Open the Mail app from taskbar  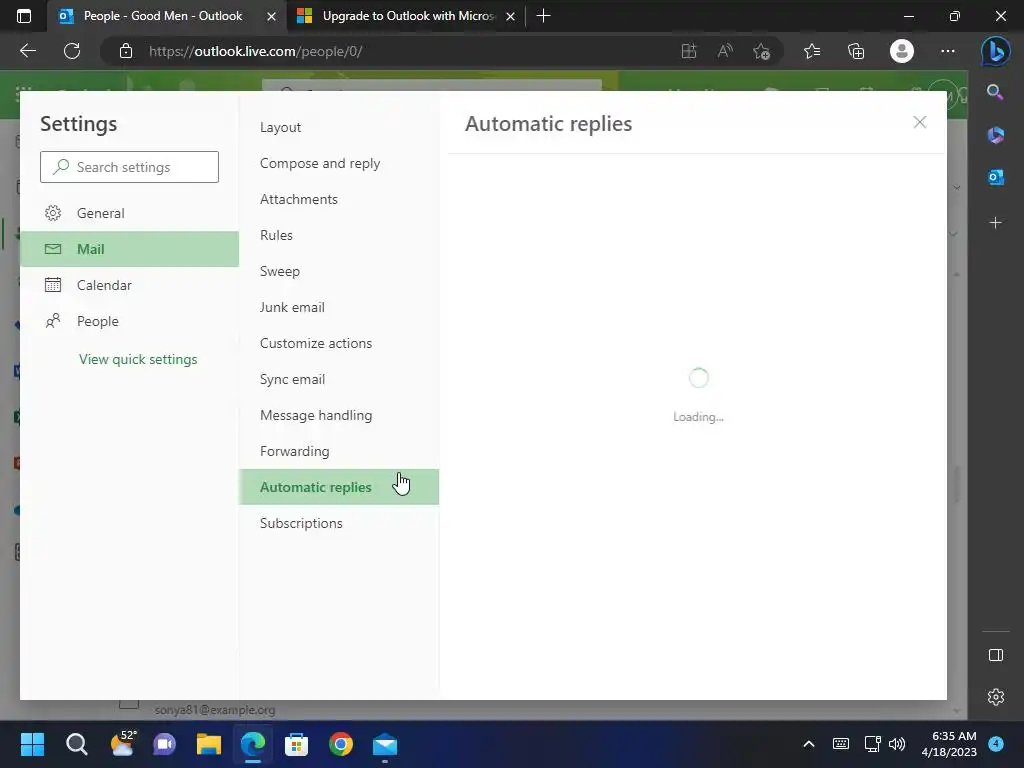tap(385, 744)
